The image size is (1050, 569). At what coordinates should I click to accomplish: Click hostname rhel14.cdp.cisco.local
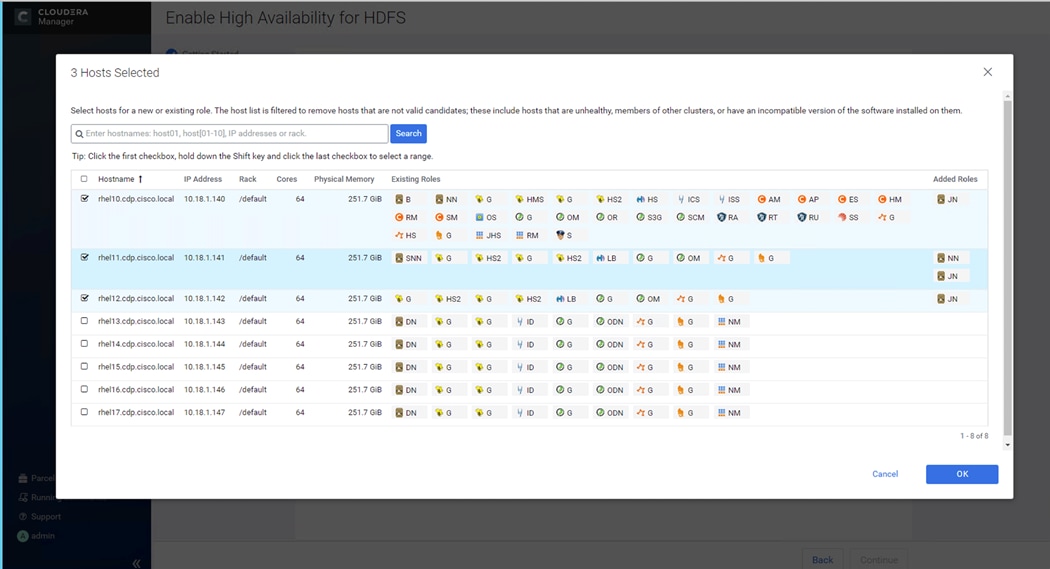(136, 344)
